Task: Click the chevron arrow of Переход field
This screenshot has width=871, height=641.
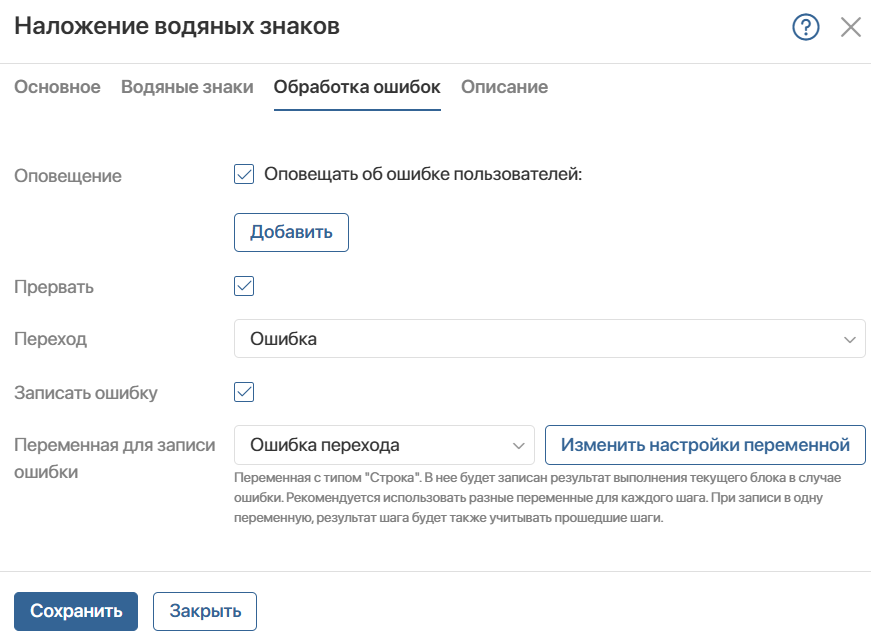Action: [849, 339]
